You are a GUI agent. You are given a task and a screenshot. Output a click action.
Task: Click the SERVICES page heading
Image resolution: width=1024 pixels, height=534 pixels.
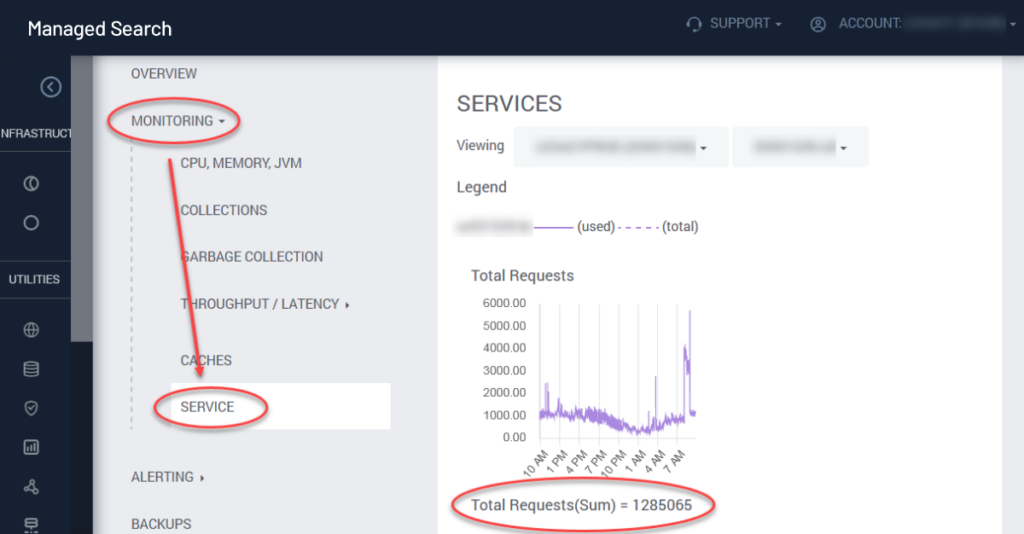point(509,104)
